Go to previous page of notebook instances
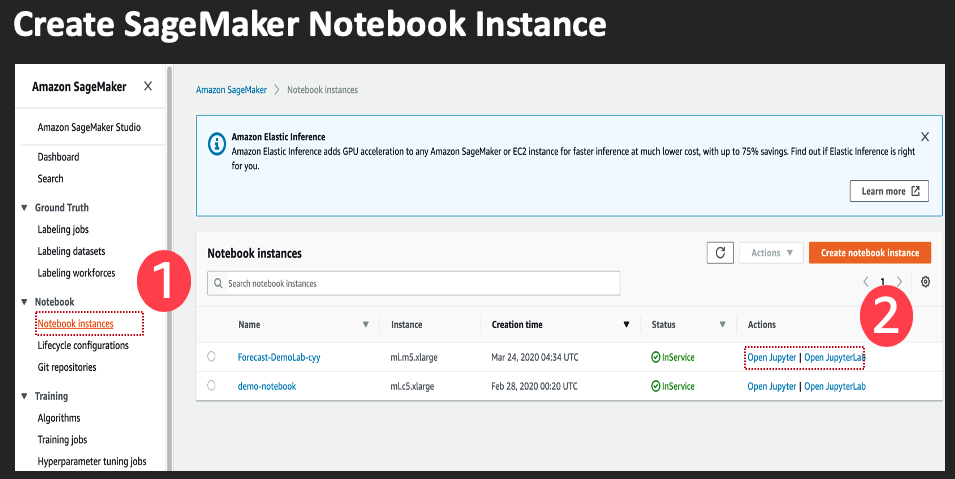This screenshot has height=479, width=955. pyautogui.click(x=865, y=282)
